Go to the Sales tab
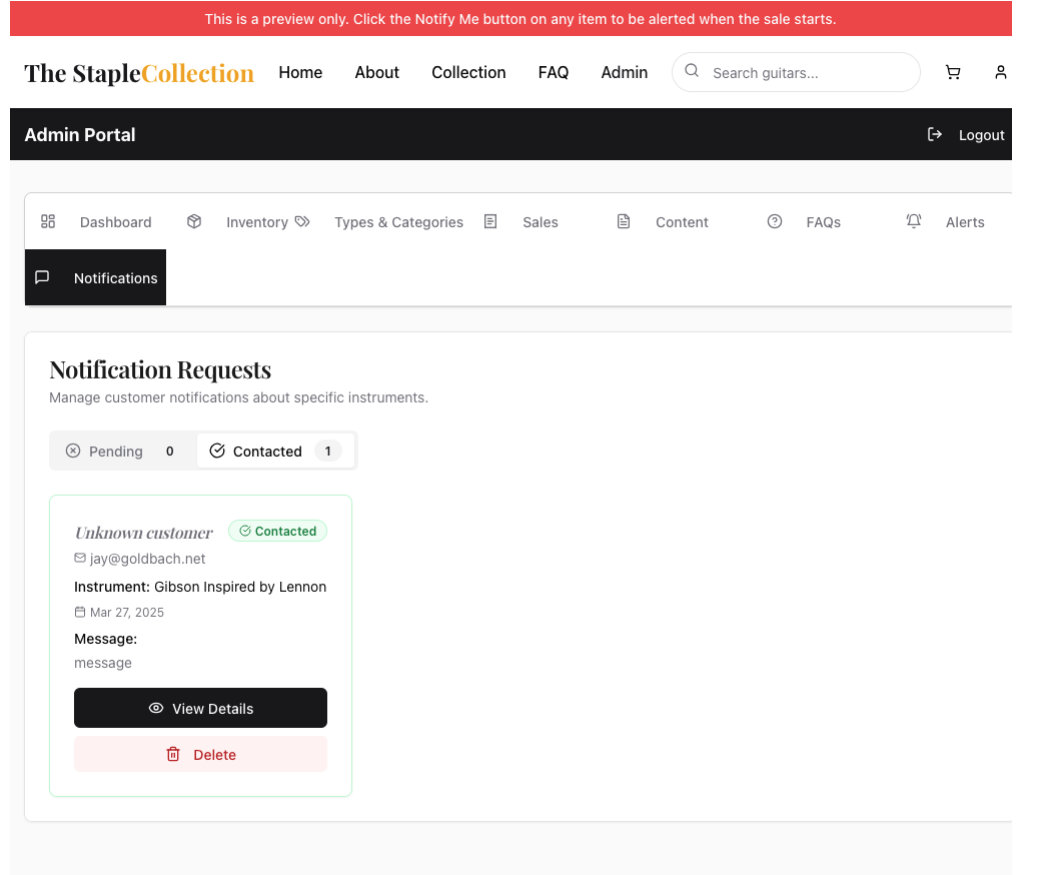Screen dimensions: 1040x875 [x=521, y=222]
